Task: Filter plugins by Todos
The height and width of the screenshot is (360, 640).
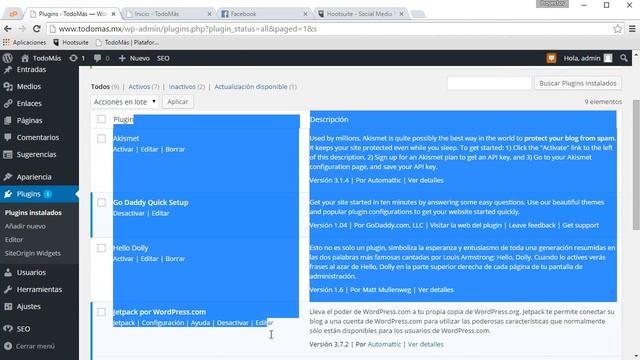Action: click(100, 87)
